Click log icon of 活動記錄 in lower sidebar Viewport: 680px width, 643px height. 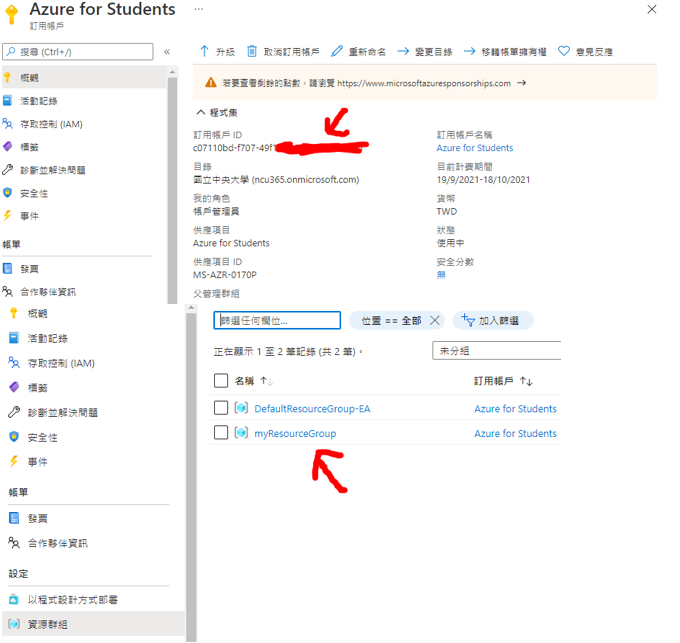coord(14,338)
